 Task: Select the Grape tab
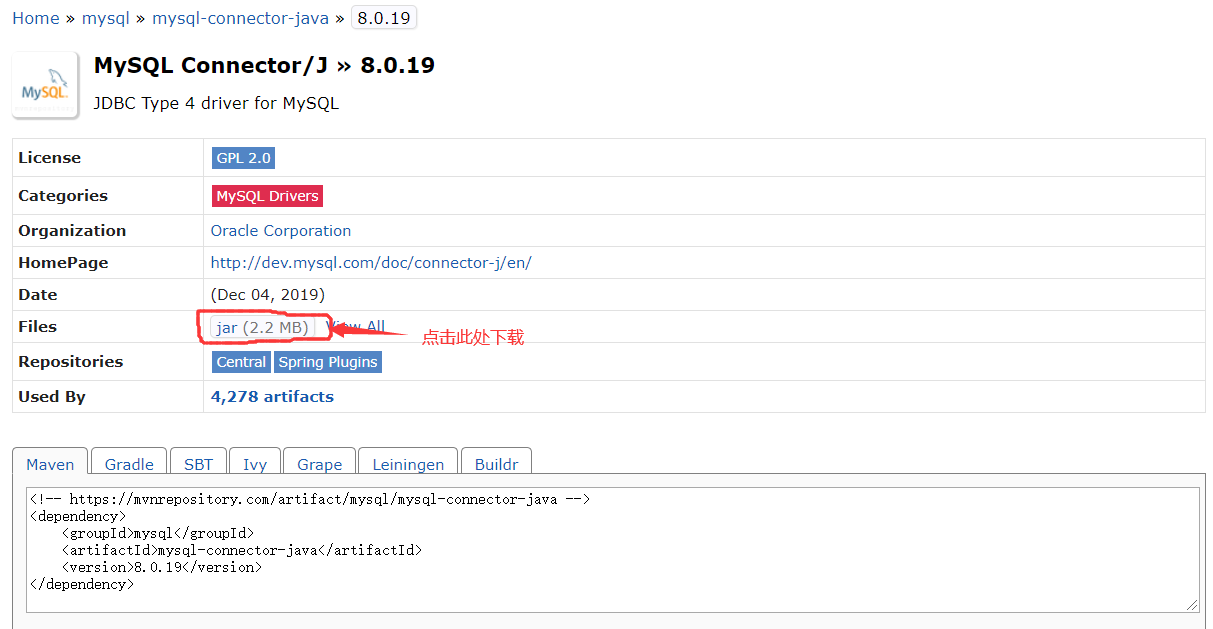319,463
